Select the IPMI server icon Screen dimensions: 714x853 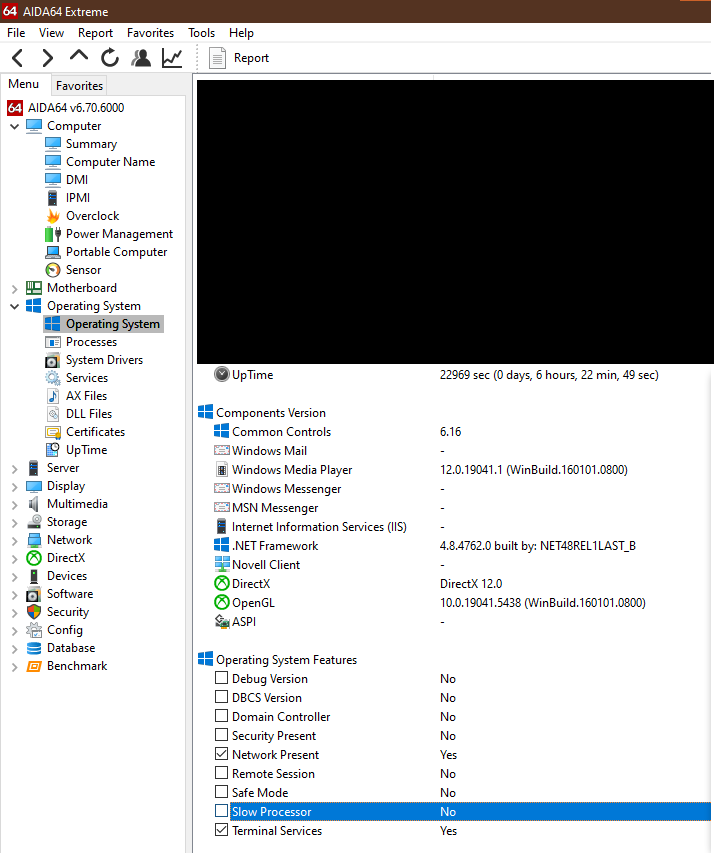tap(53, 198)
